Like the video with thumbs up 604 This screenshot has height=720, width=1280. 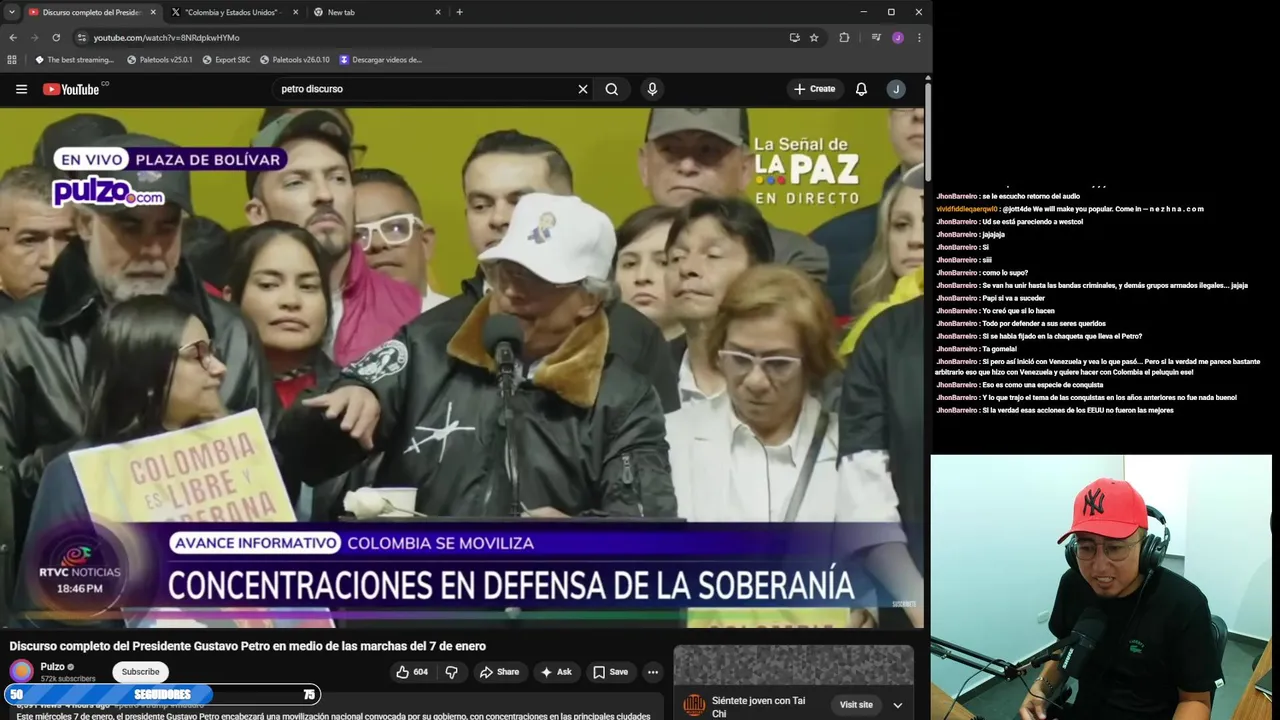pos(411,672)
